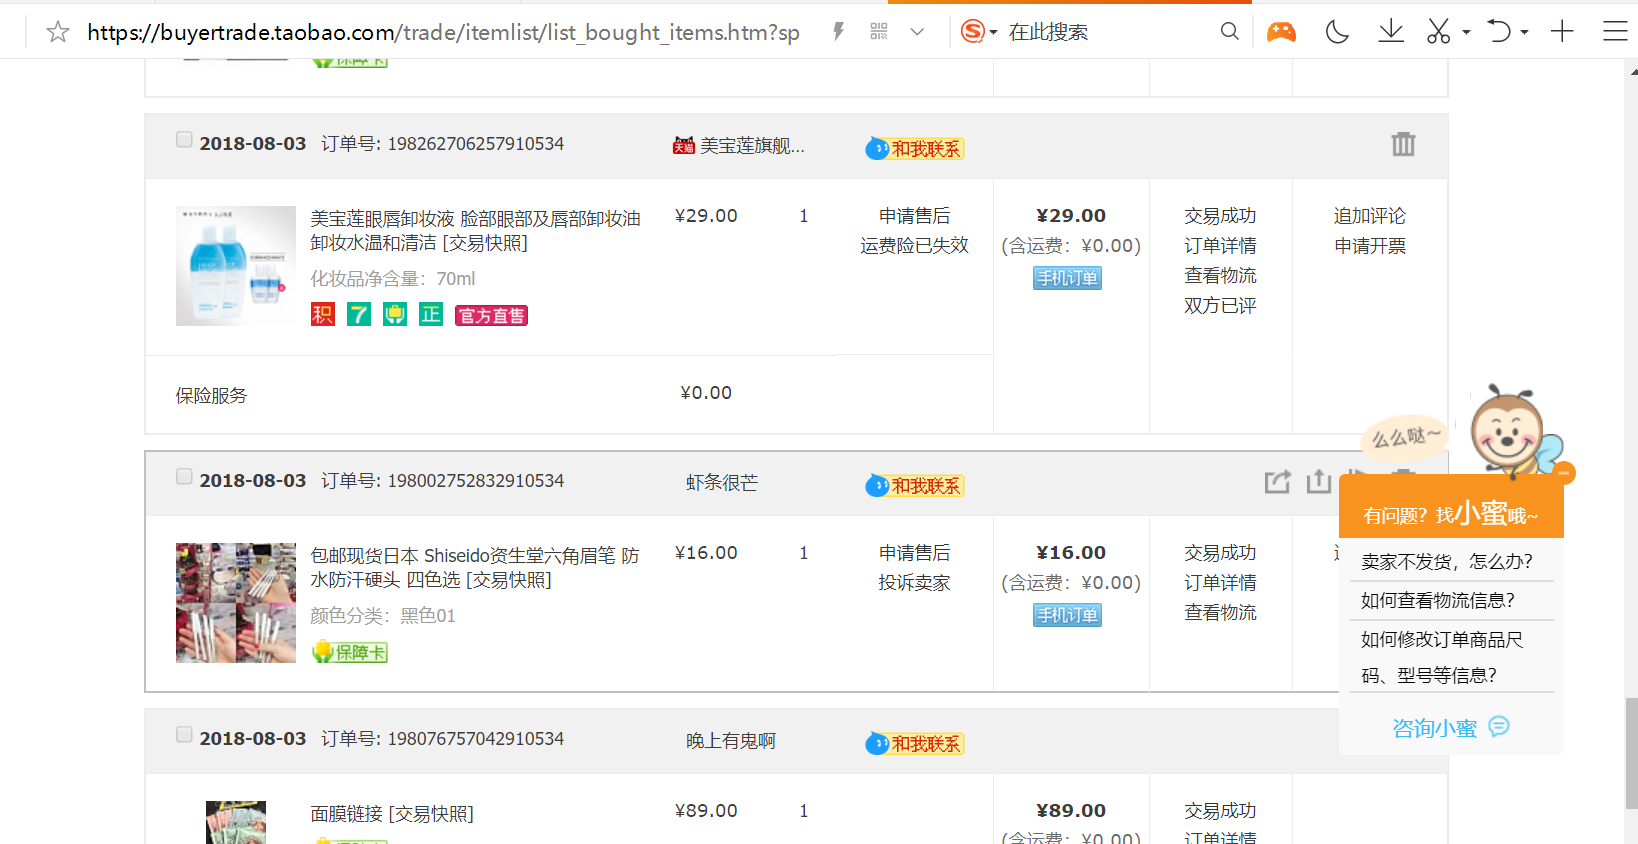Delete the 美宝莲 order with trash icon
Screen dimensions: 1638x844
point(1403,144)
